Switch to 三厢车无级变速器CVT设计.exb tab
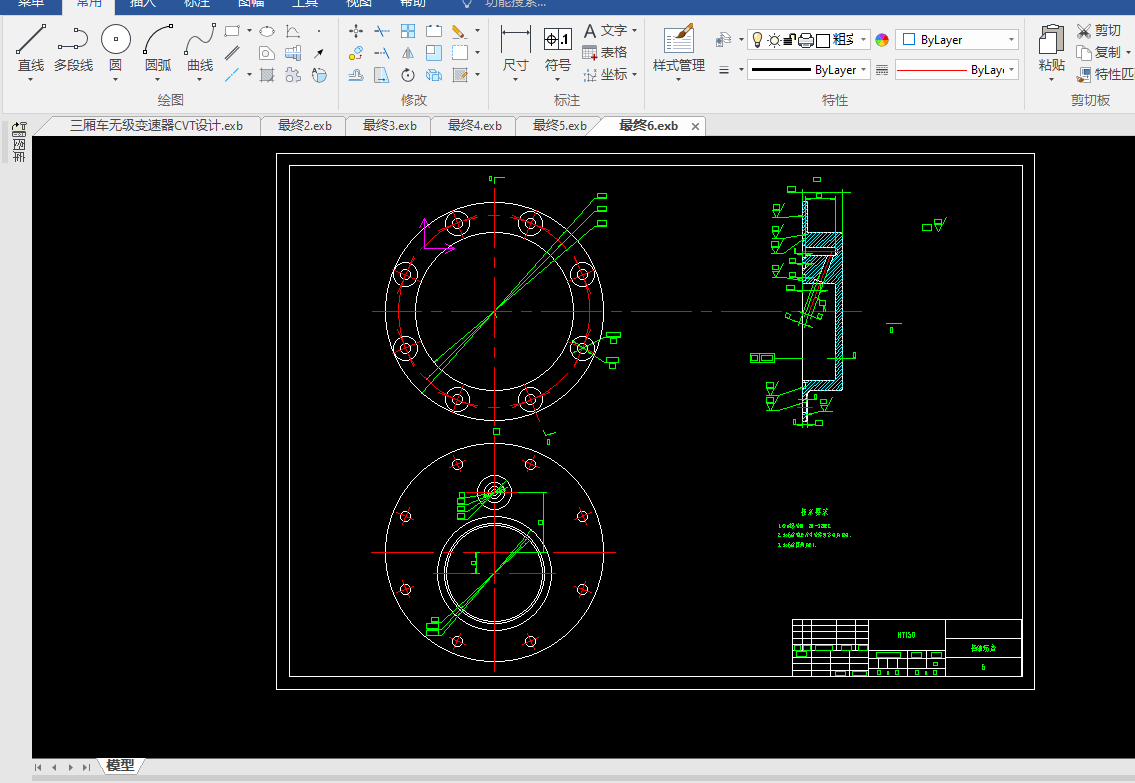The image size is (1135, 783). click(156, 126)
